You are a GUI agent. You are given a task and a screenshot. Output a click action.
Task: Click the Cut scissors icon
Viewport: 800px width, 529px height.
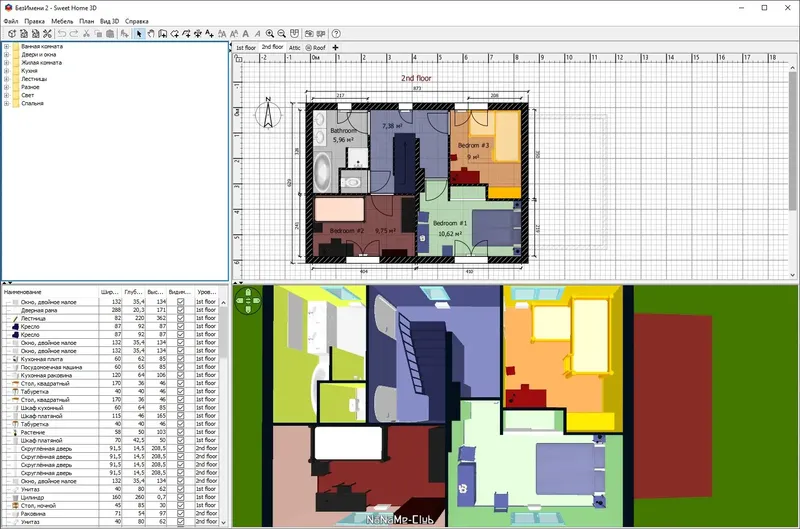point(86,34)
